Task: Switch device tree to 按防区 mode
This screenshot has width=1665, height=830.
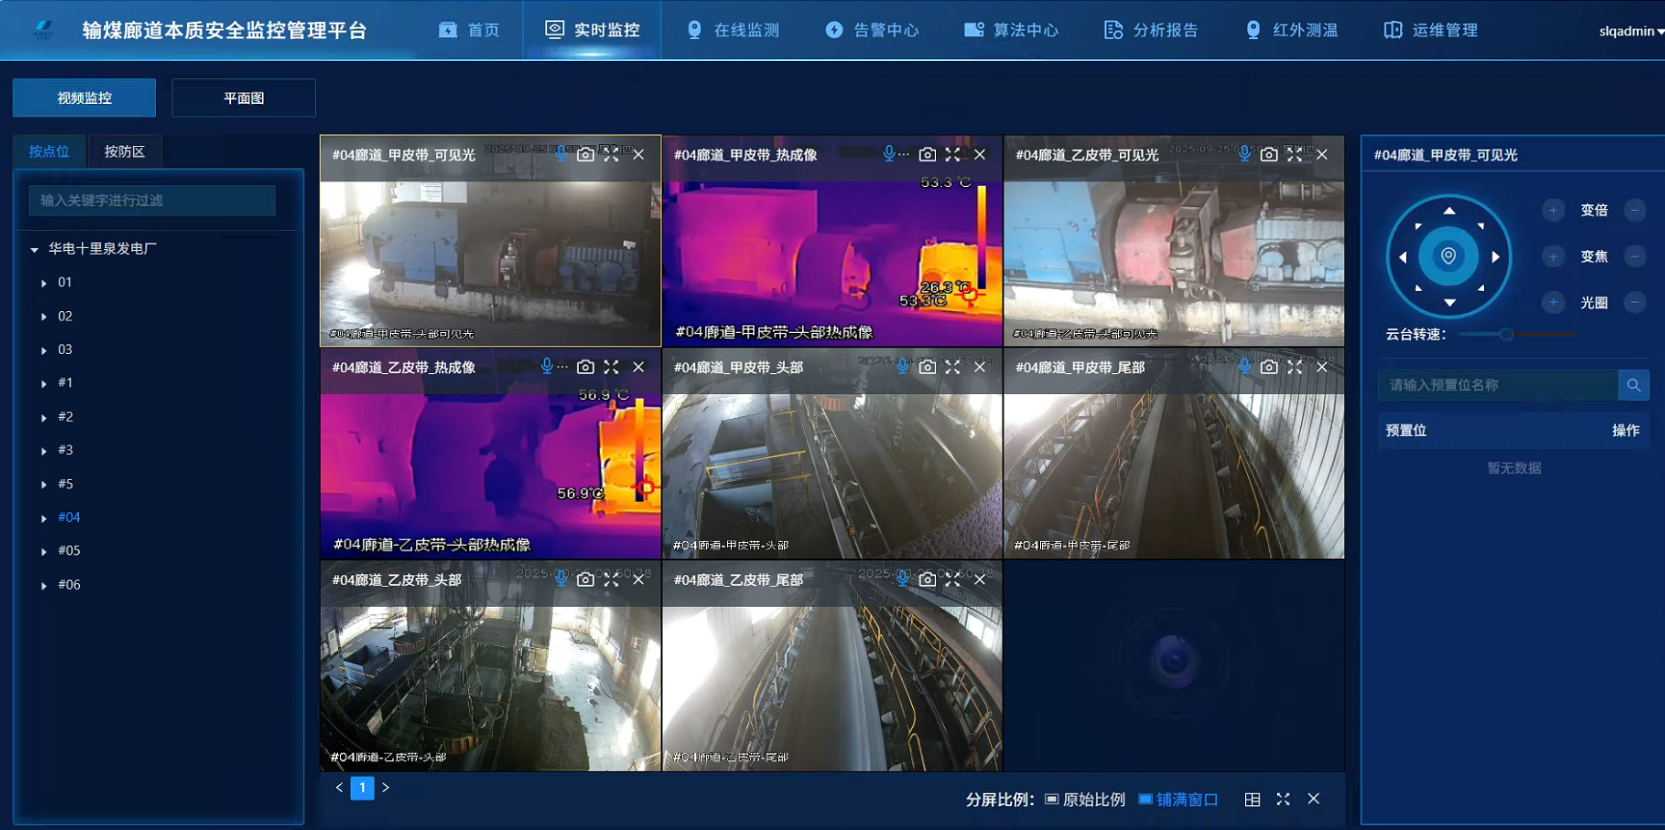Action: [125, 152]
